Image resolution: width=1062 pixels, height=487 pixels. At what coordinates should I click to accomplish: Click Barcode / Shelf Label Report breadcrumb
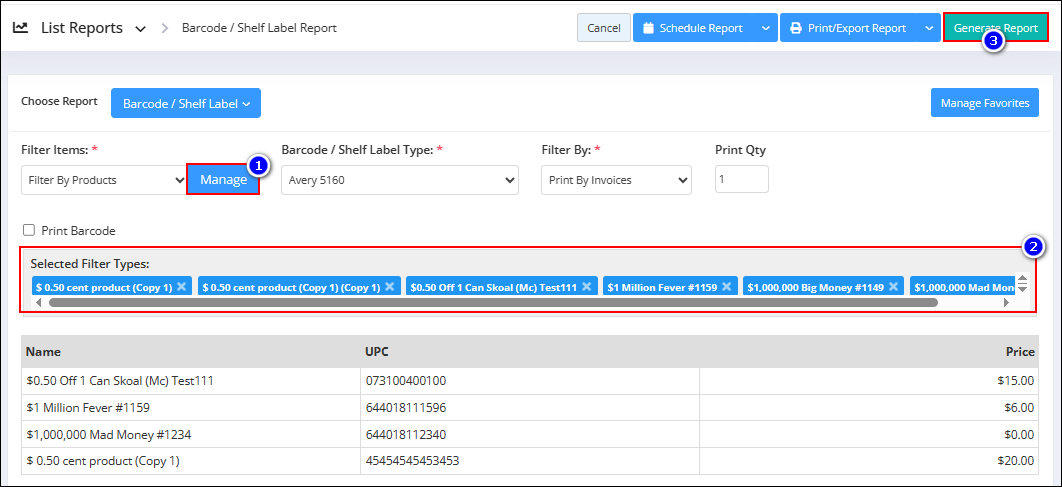coord(259,28)
